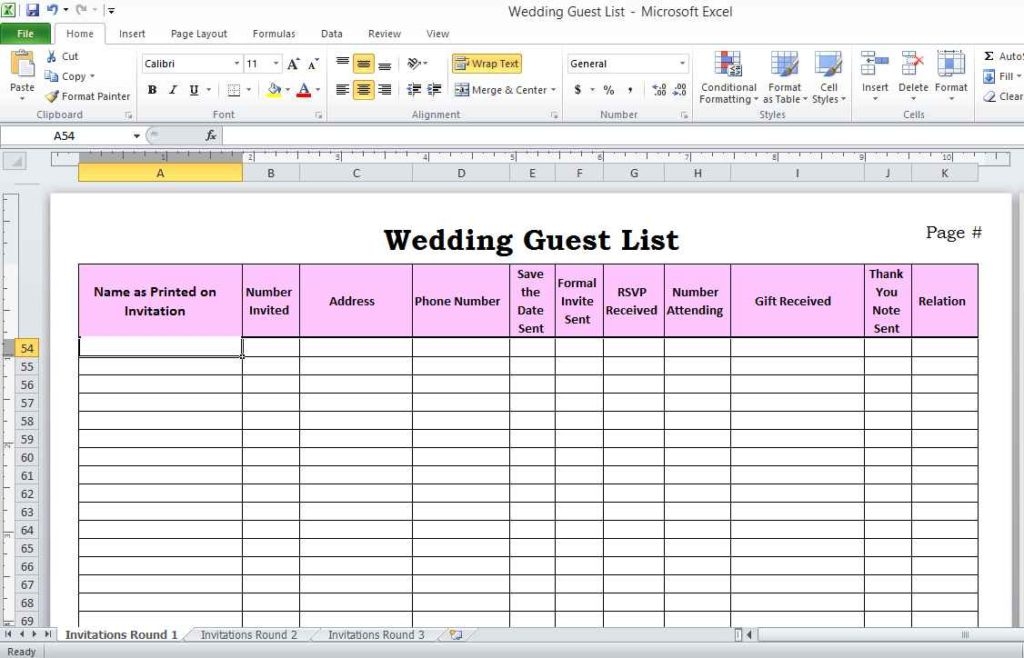Click the Delete Cells icon

[912, 63]
